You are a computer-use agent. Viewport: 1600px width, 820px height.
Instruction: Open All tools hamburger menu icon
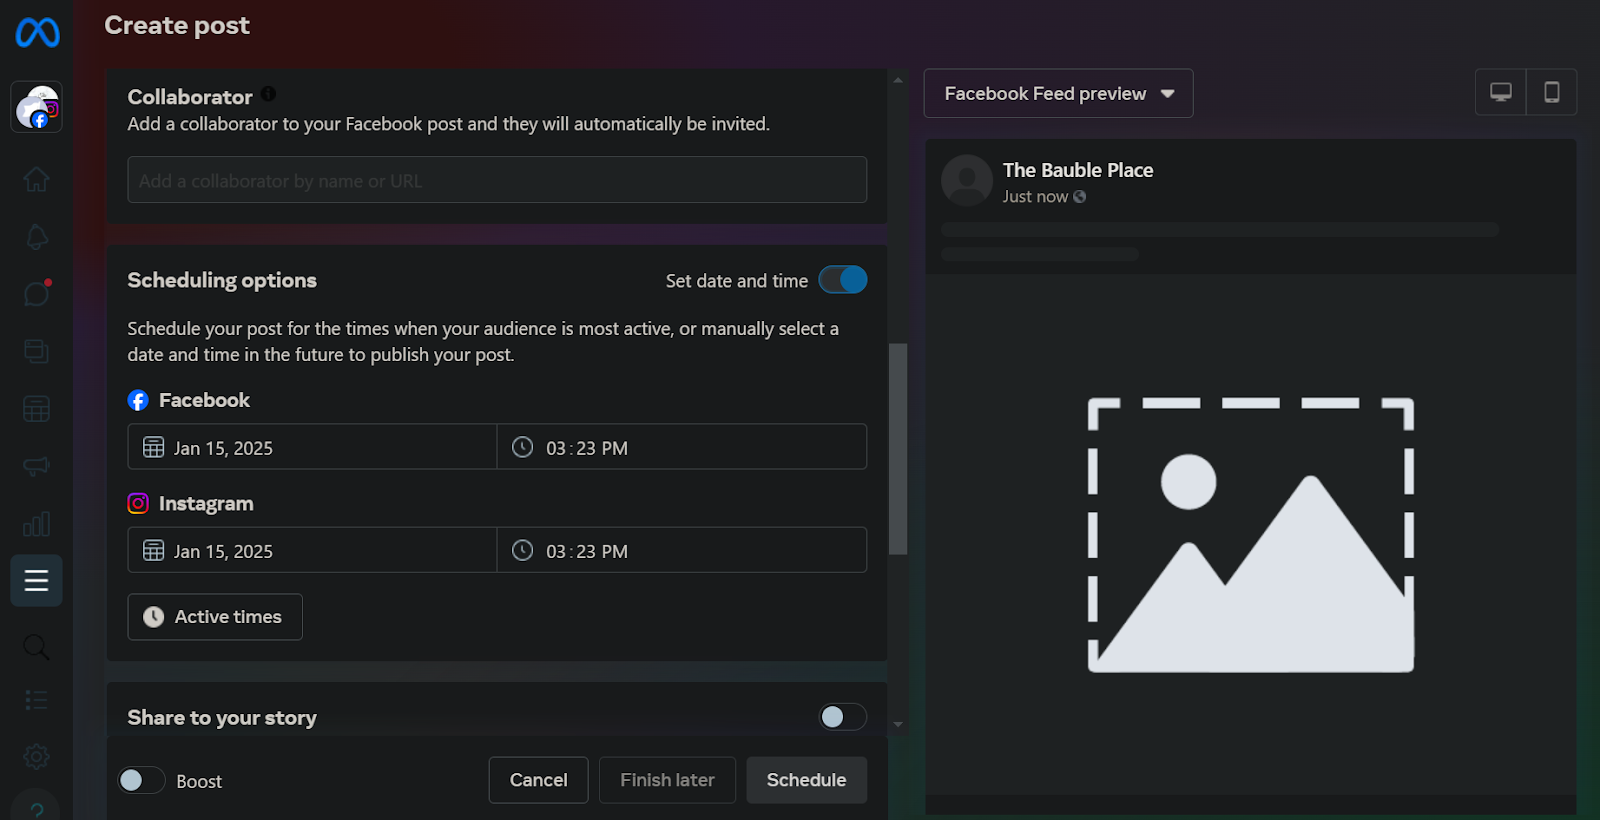36,581
